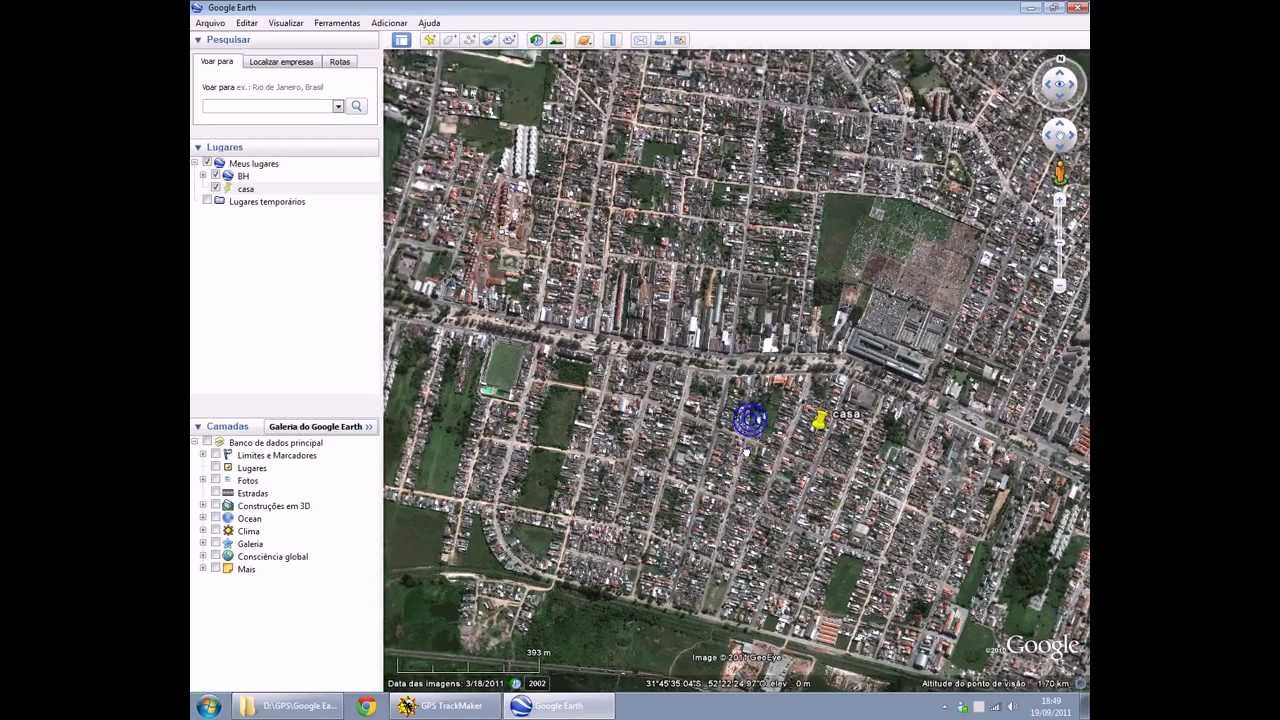
Task: Click the Windows Start button
Action: [x=208, y=706]
